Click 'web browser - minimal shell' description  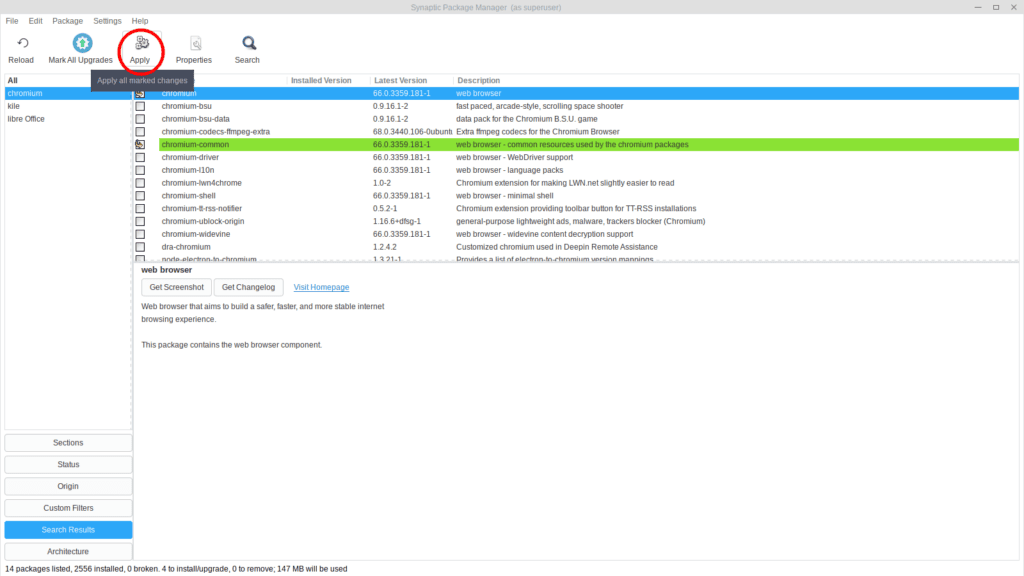pos(505,196)
